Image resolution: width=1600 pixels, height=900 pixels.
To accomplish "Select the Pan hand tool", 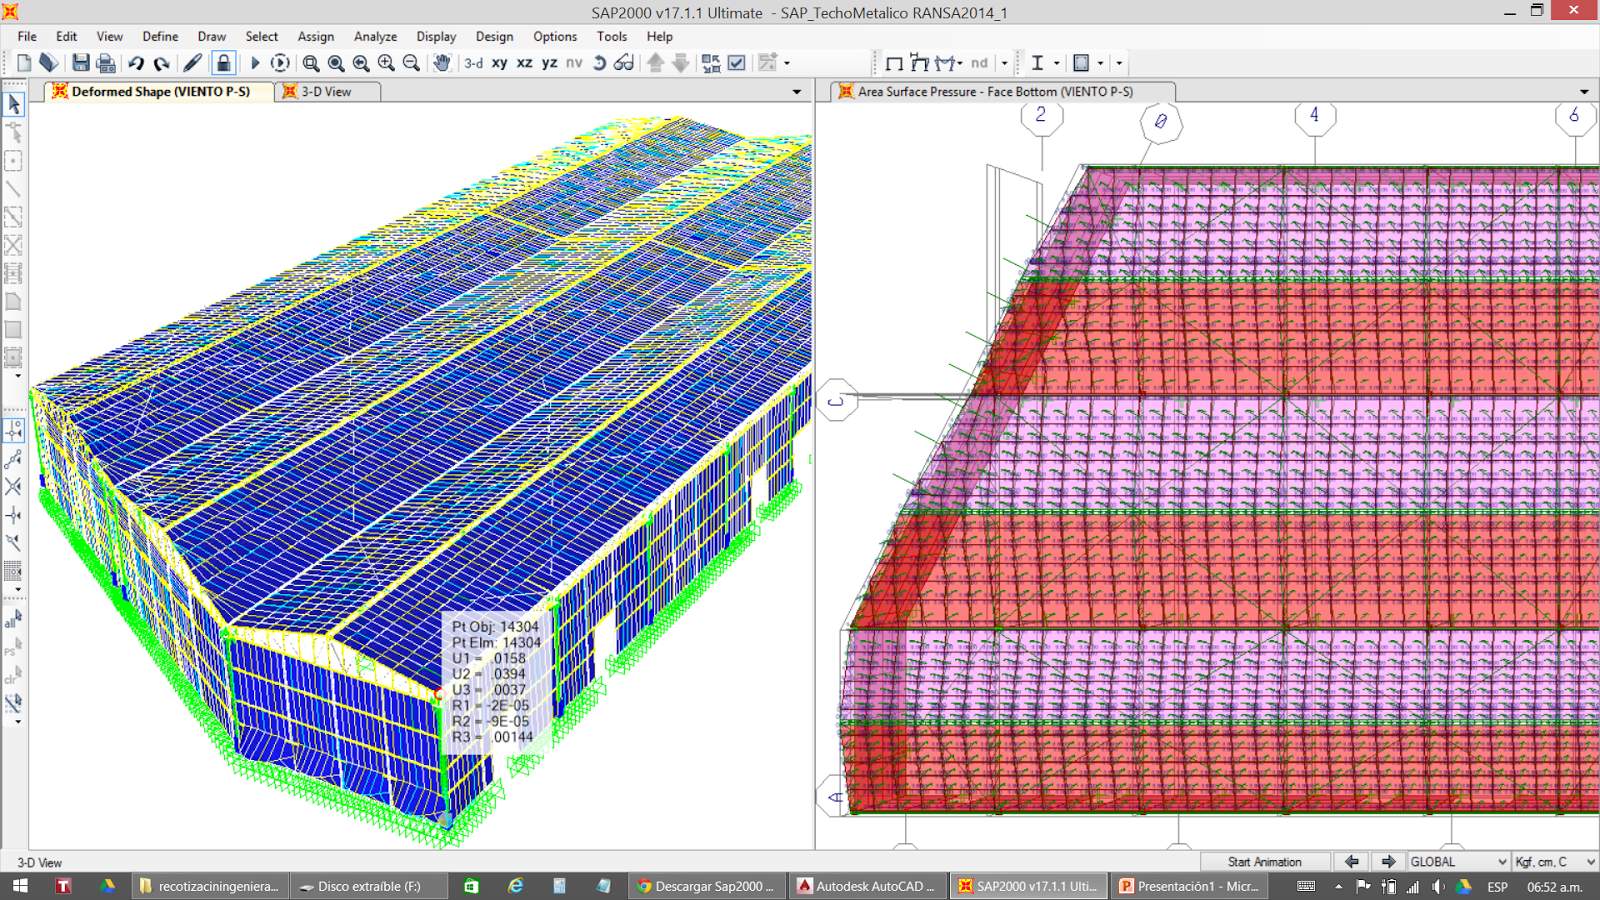I will click(x=441, y=63).
